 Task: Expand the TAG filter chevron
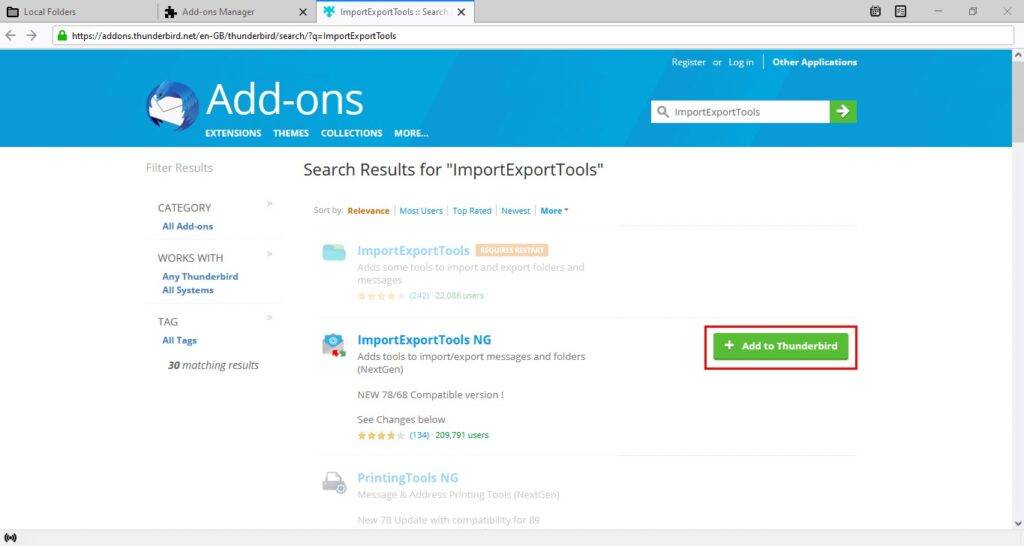(x=270, y=318)
